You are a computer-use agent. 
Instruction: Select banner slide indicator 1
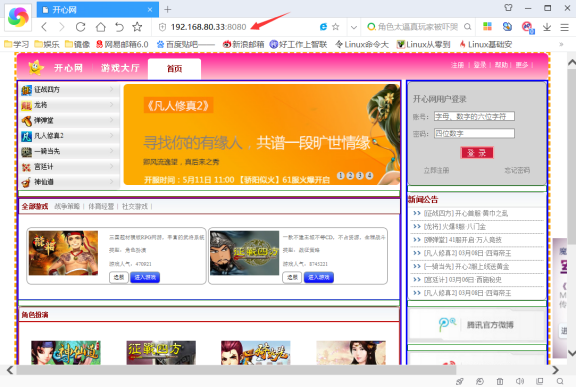click(341, 176)
